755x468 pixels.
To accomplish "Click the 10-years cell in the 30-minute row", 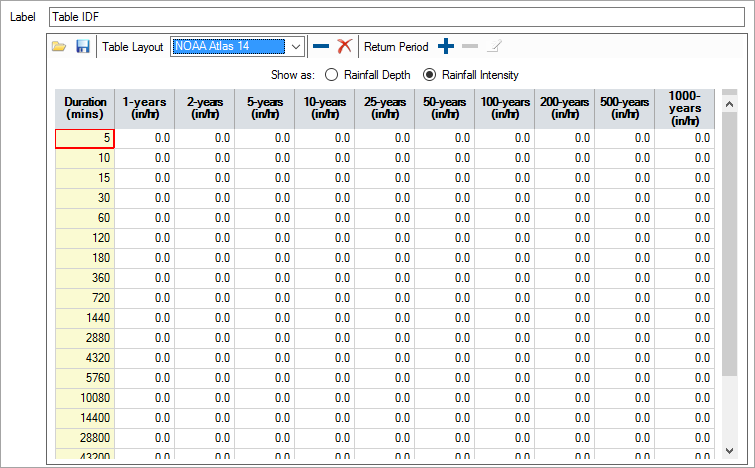I will coord(325,198).
